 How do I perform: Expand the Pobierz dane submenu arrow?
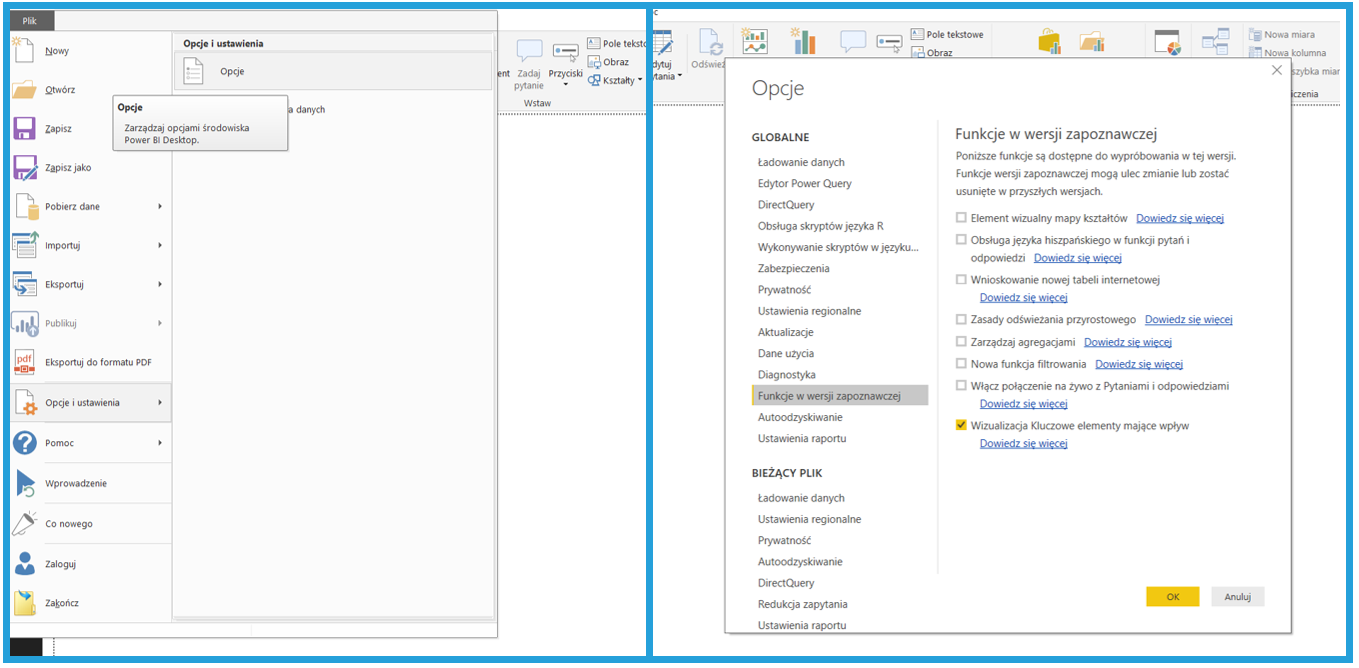click(160, 207)
